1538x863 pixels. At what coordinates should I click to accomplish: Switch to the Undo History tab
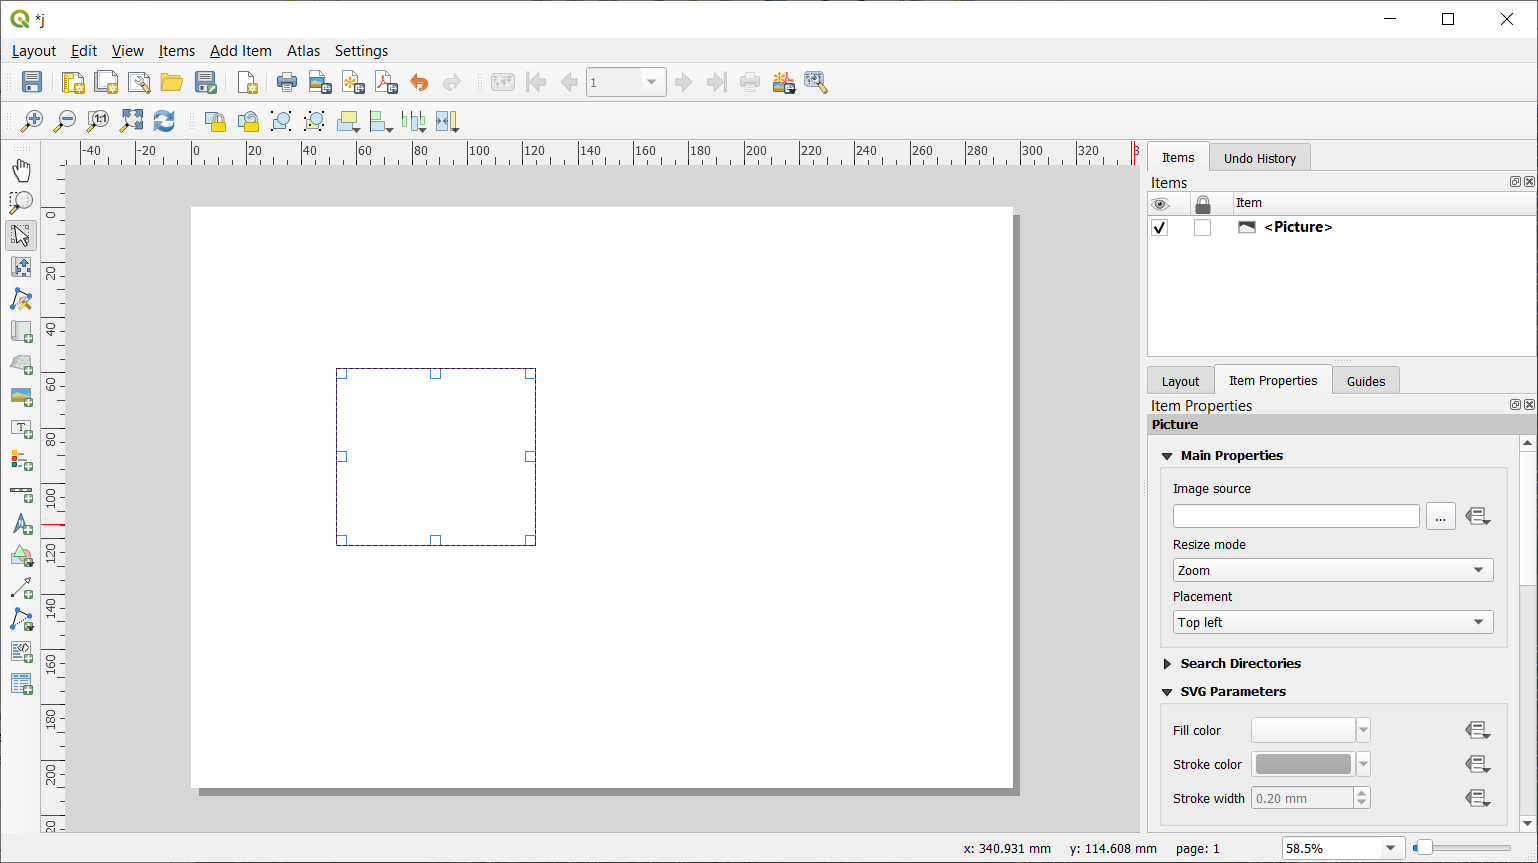(x=1260, y=158)
